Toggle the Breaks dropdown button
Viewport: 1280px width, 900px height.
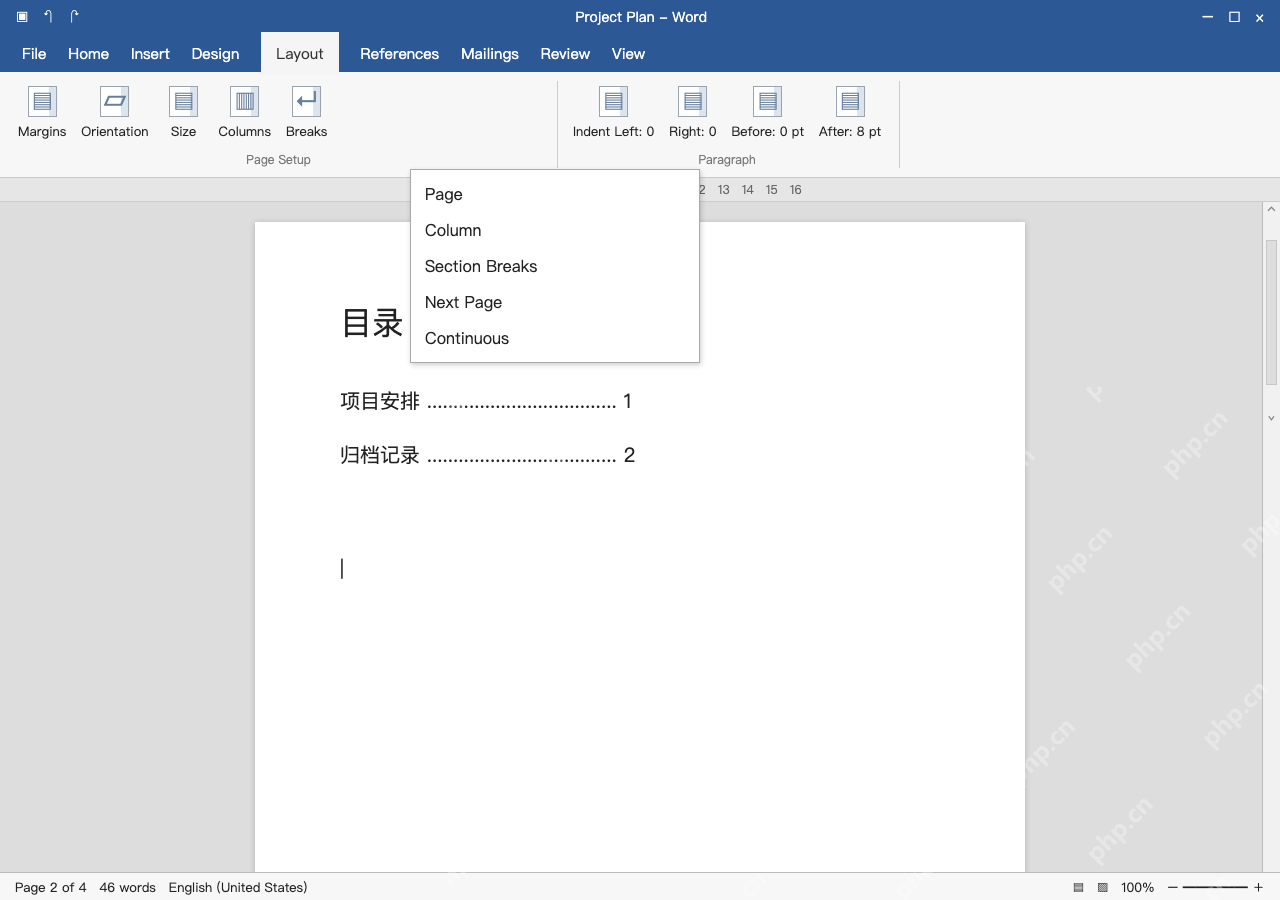[x=306, y=112]
